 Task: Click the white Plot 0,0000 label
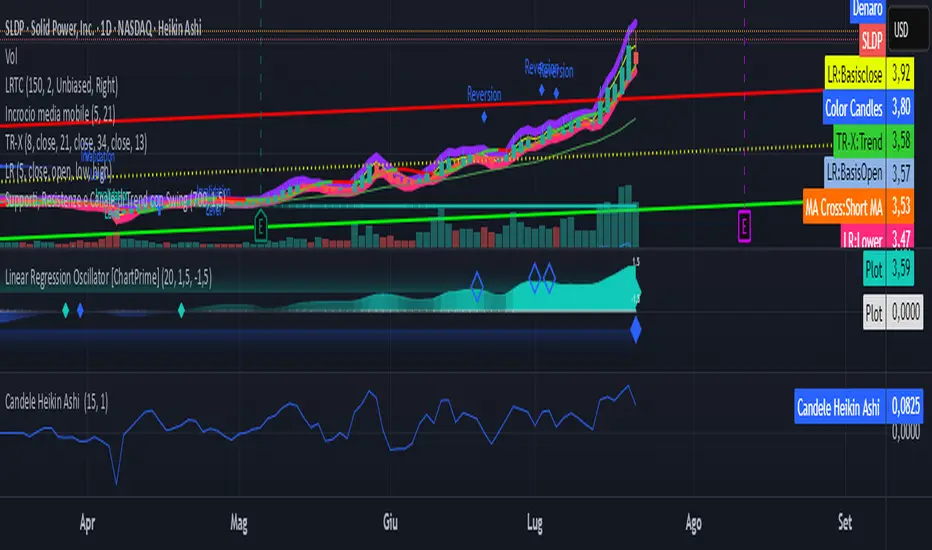(893, 312)
